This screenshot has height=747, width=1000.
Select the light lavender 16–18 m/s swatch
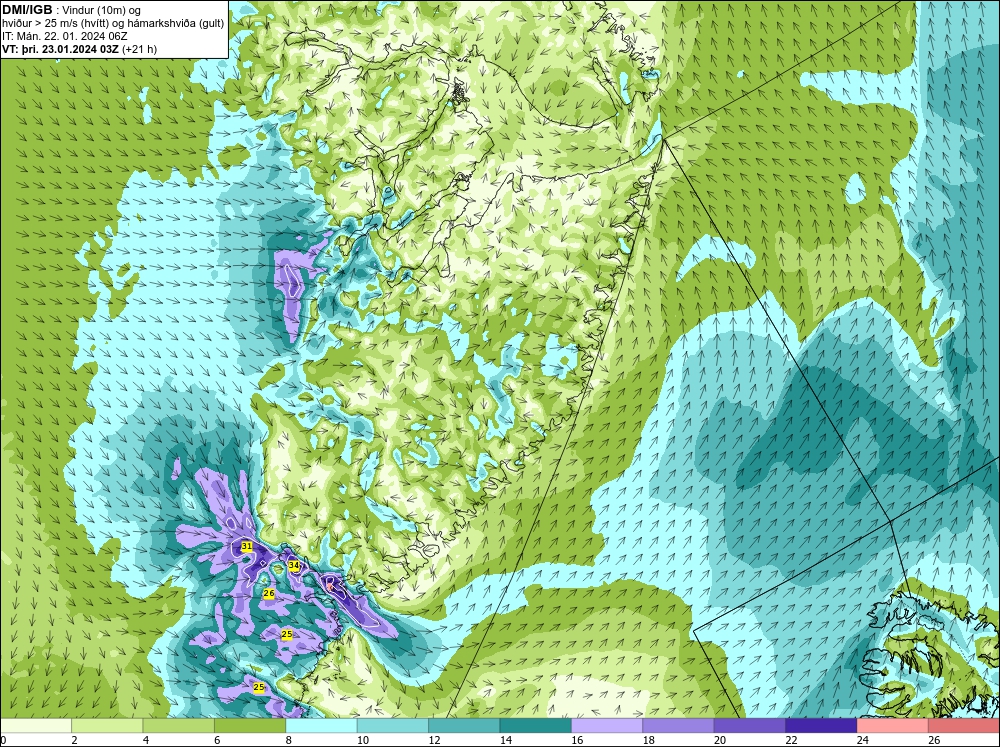(607, 725)
